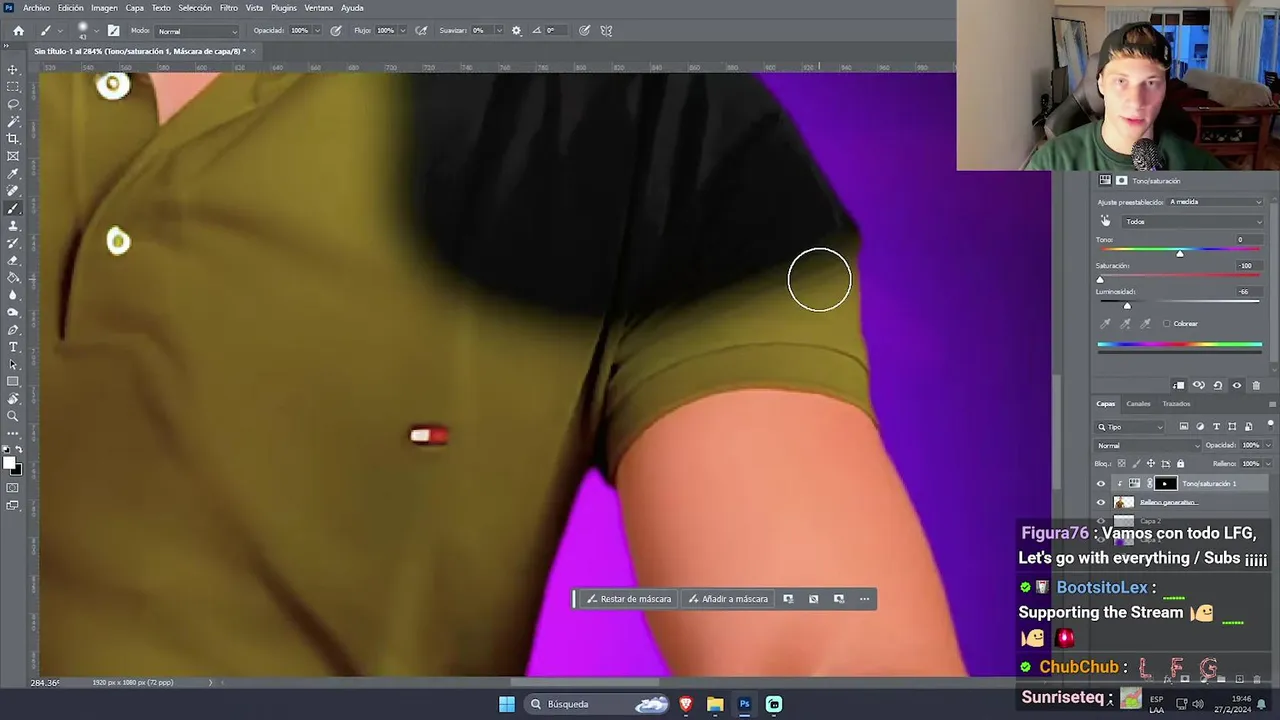
Task: Hide the Relleno generativo layer
Action: pos(1101,502)
